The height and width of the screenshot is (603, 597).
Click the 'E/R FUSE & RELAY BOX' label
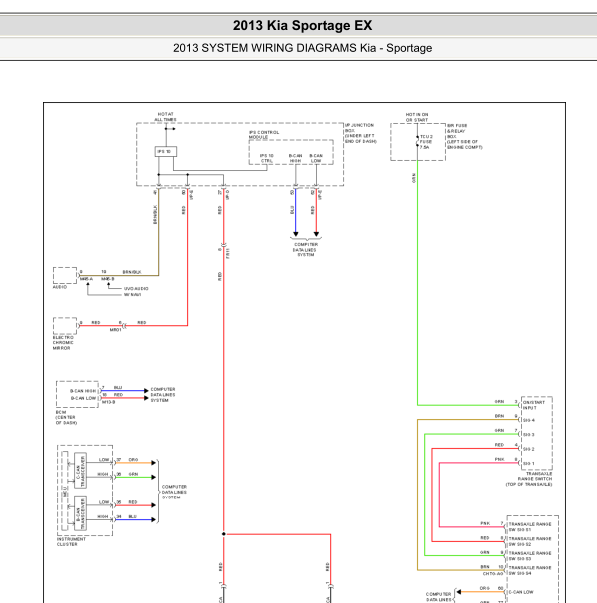tap(464, 137)
